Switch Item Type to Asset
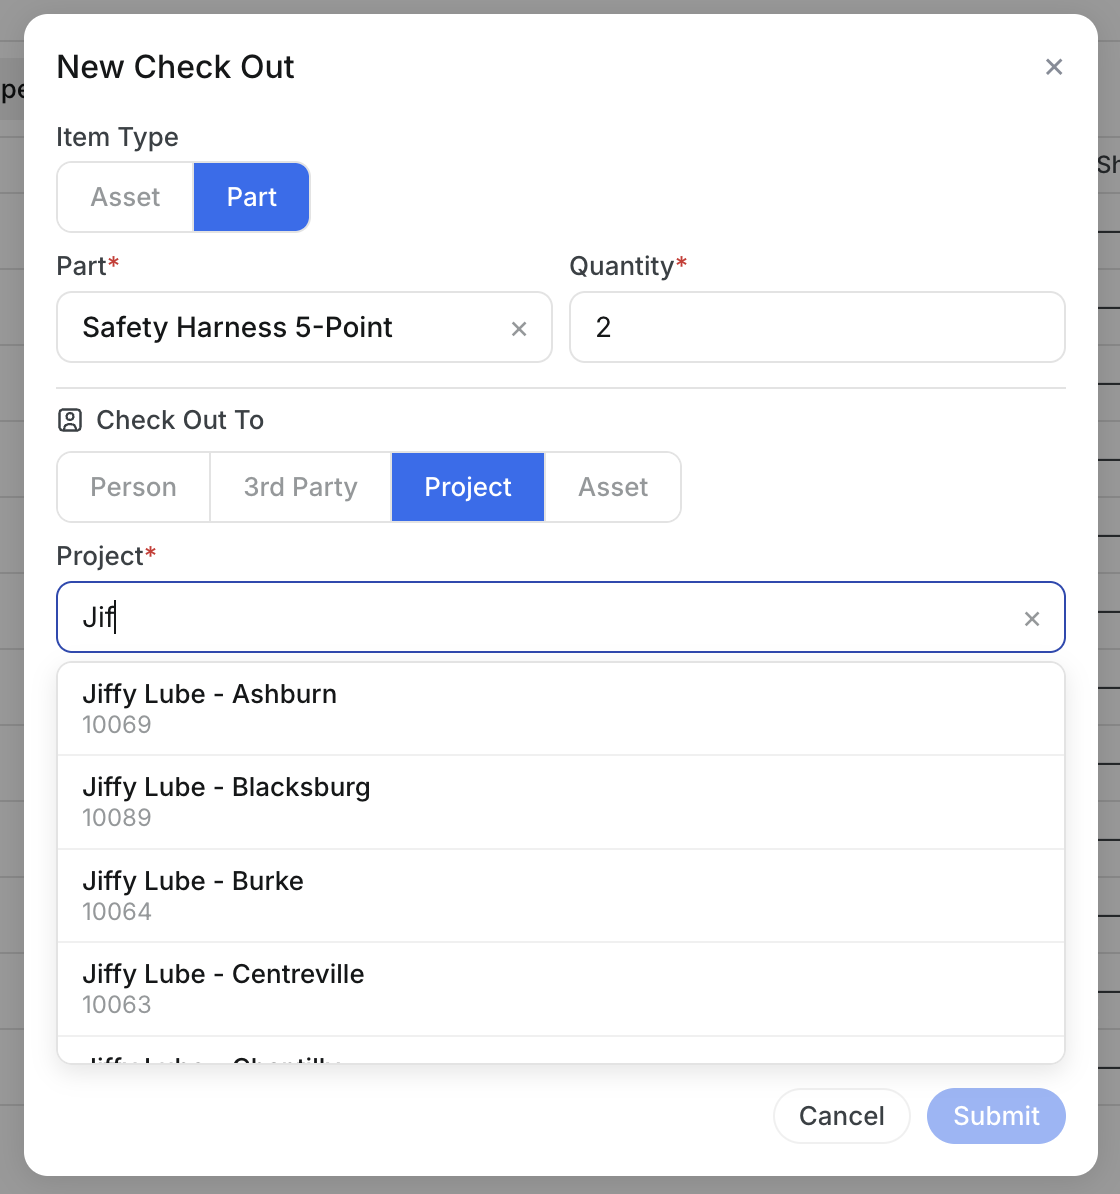 click(x=124, y=197)
